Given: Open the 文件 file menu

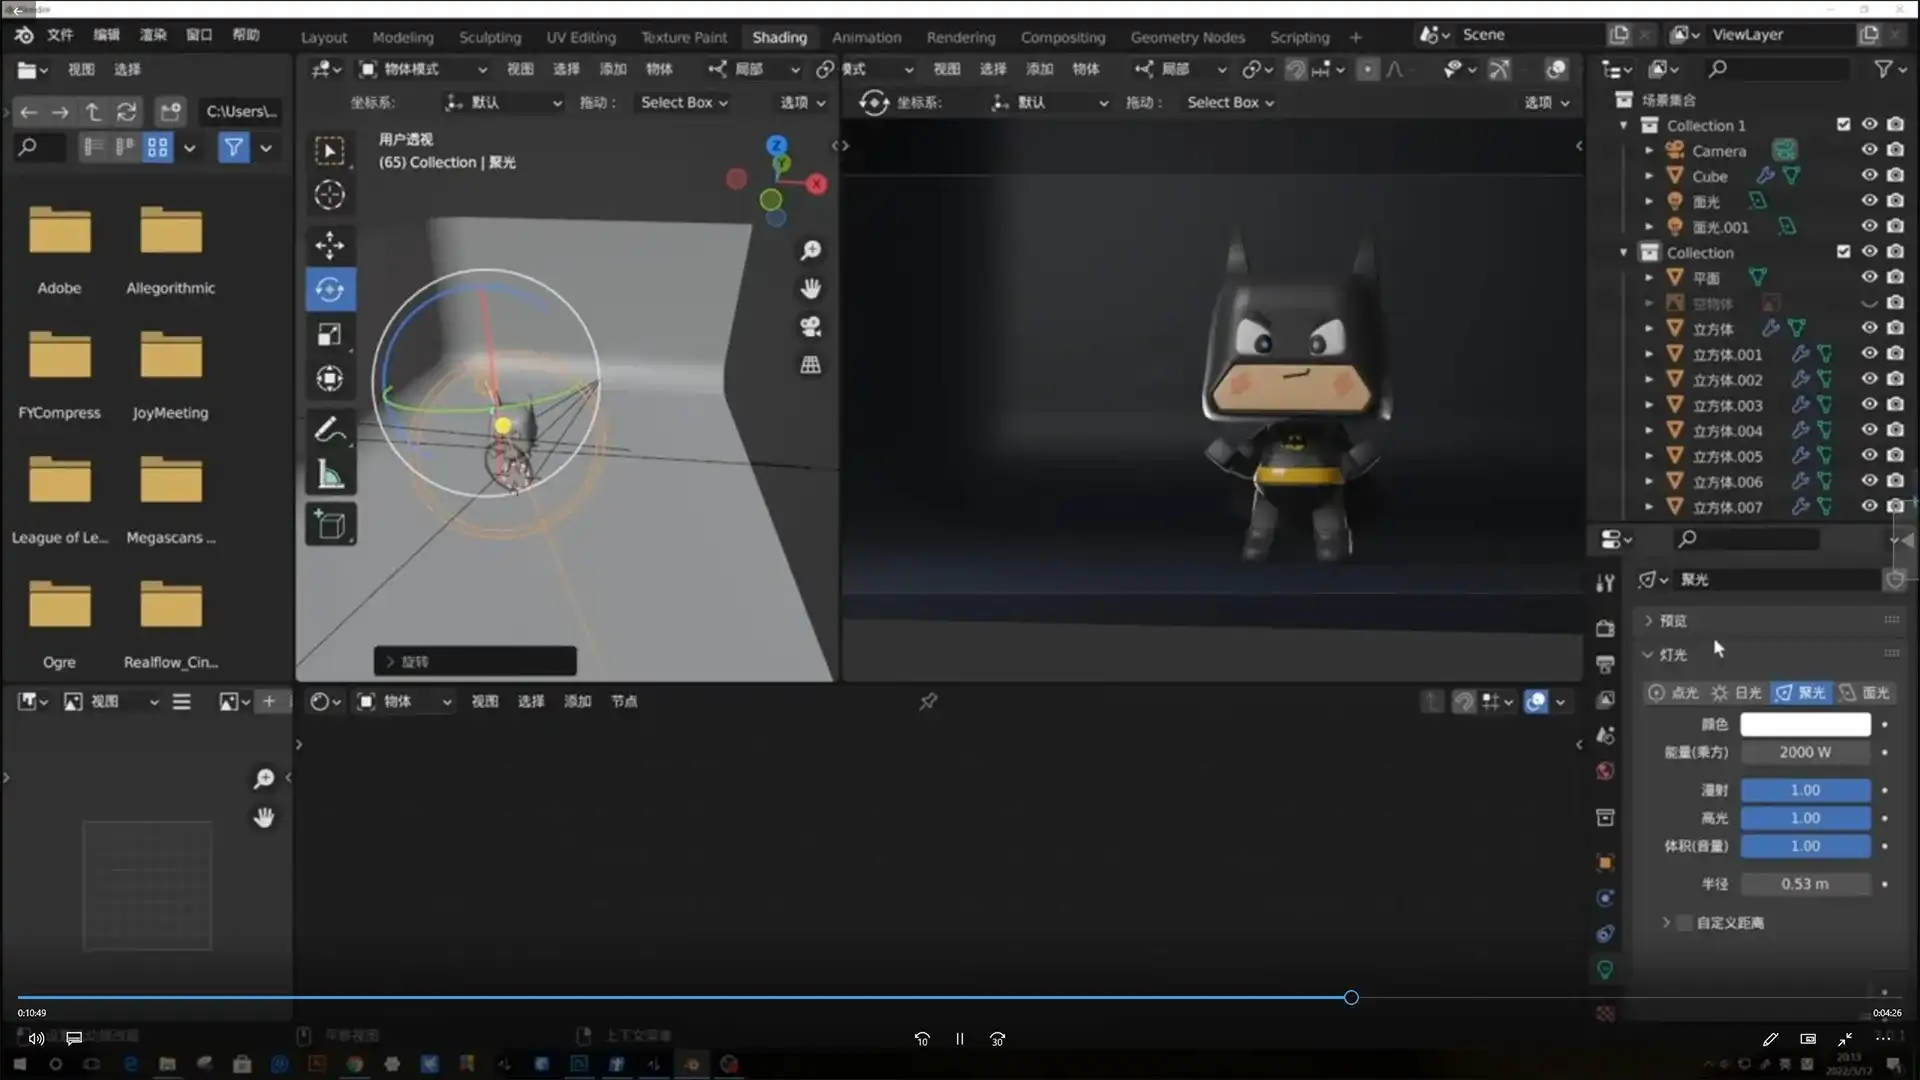Looking at the screenshot, I should 60,35.
